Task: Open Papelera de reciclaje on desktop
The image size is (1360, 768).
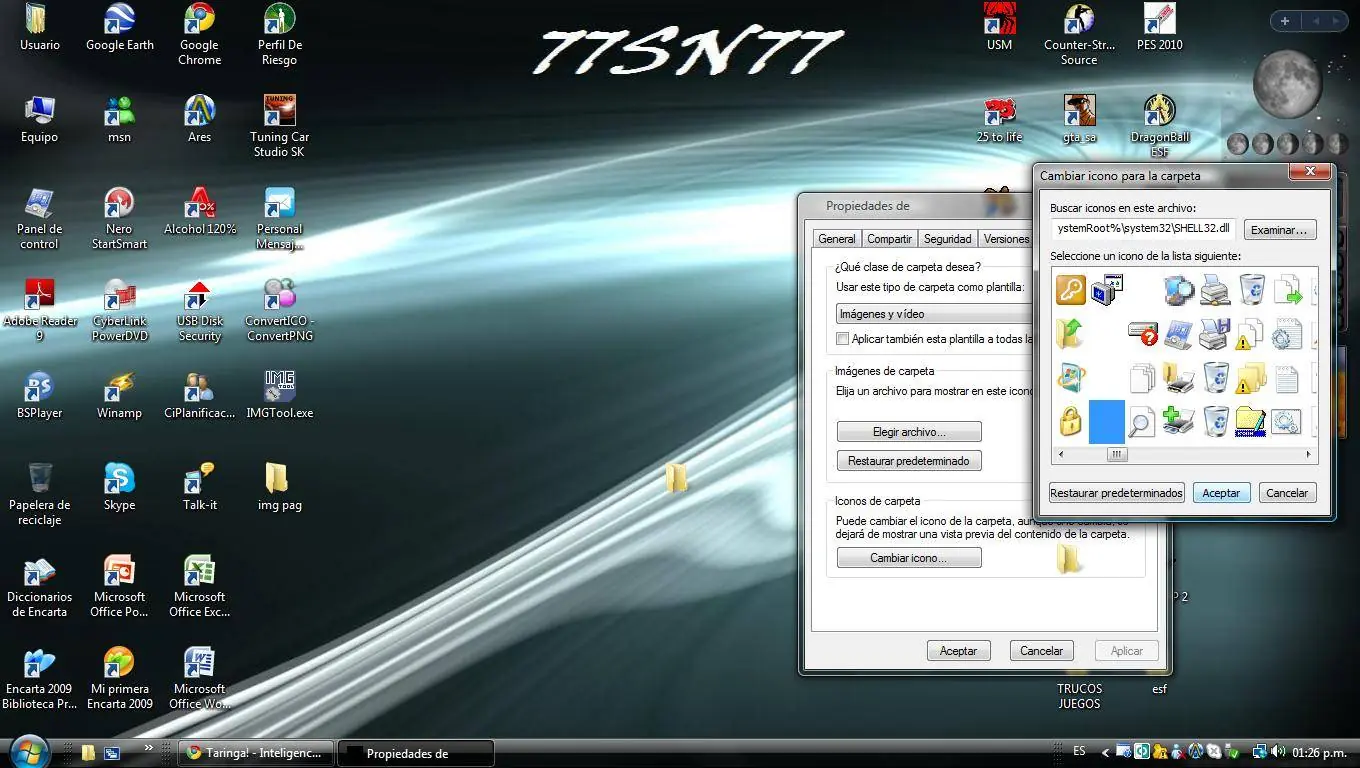Action: tap(39, 494)
